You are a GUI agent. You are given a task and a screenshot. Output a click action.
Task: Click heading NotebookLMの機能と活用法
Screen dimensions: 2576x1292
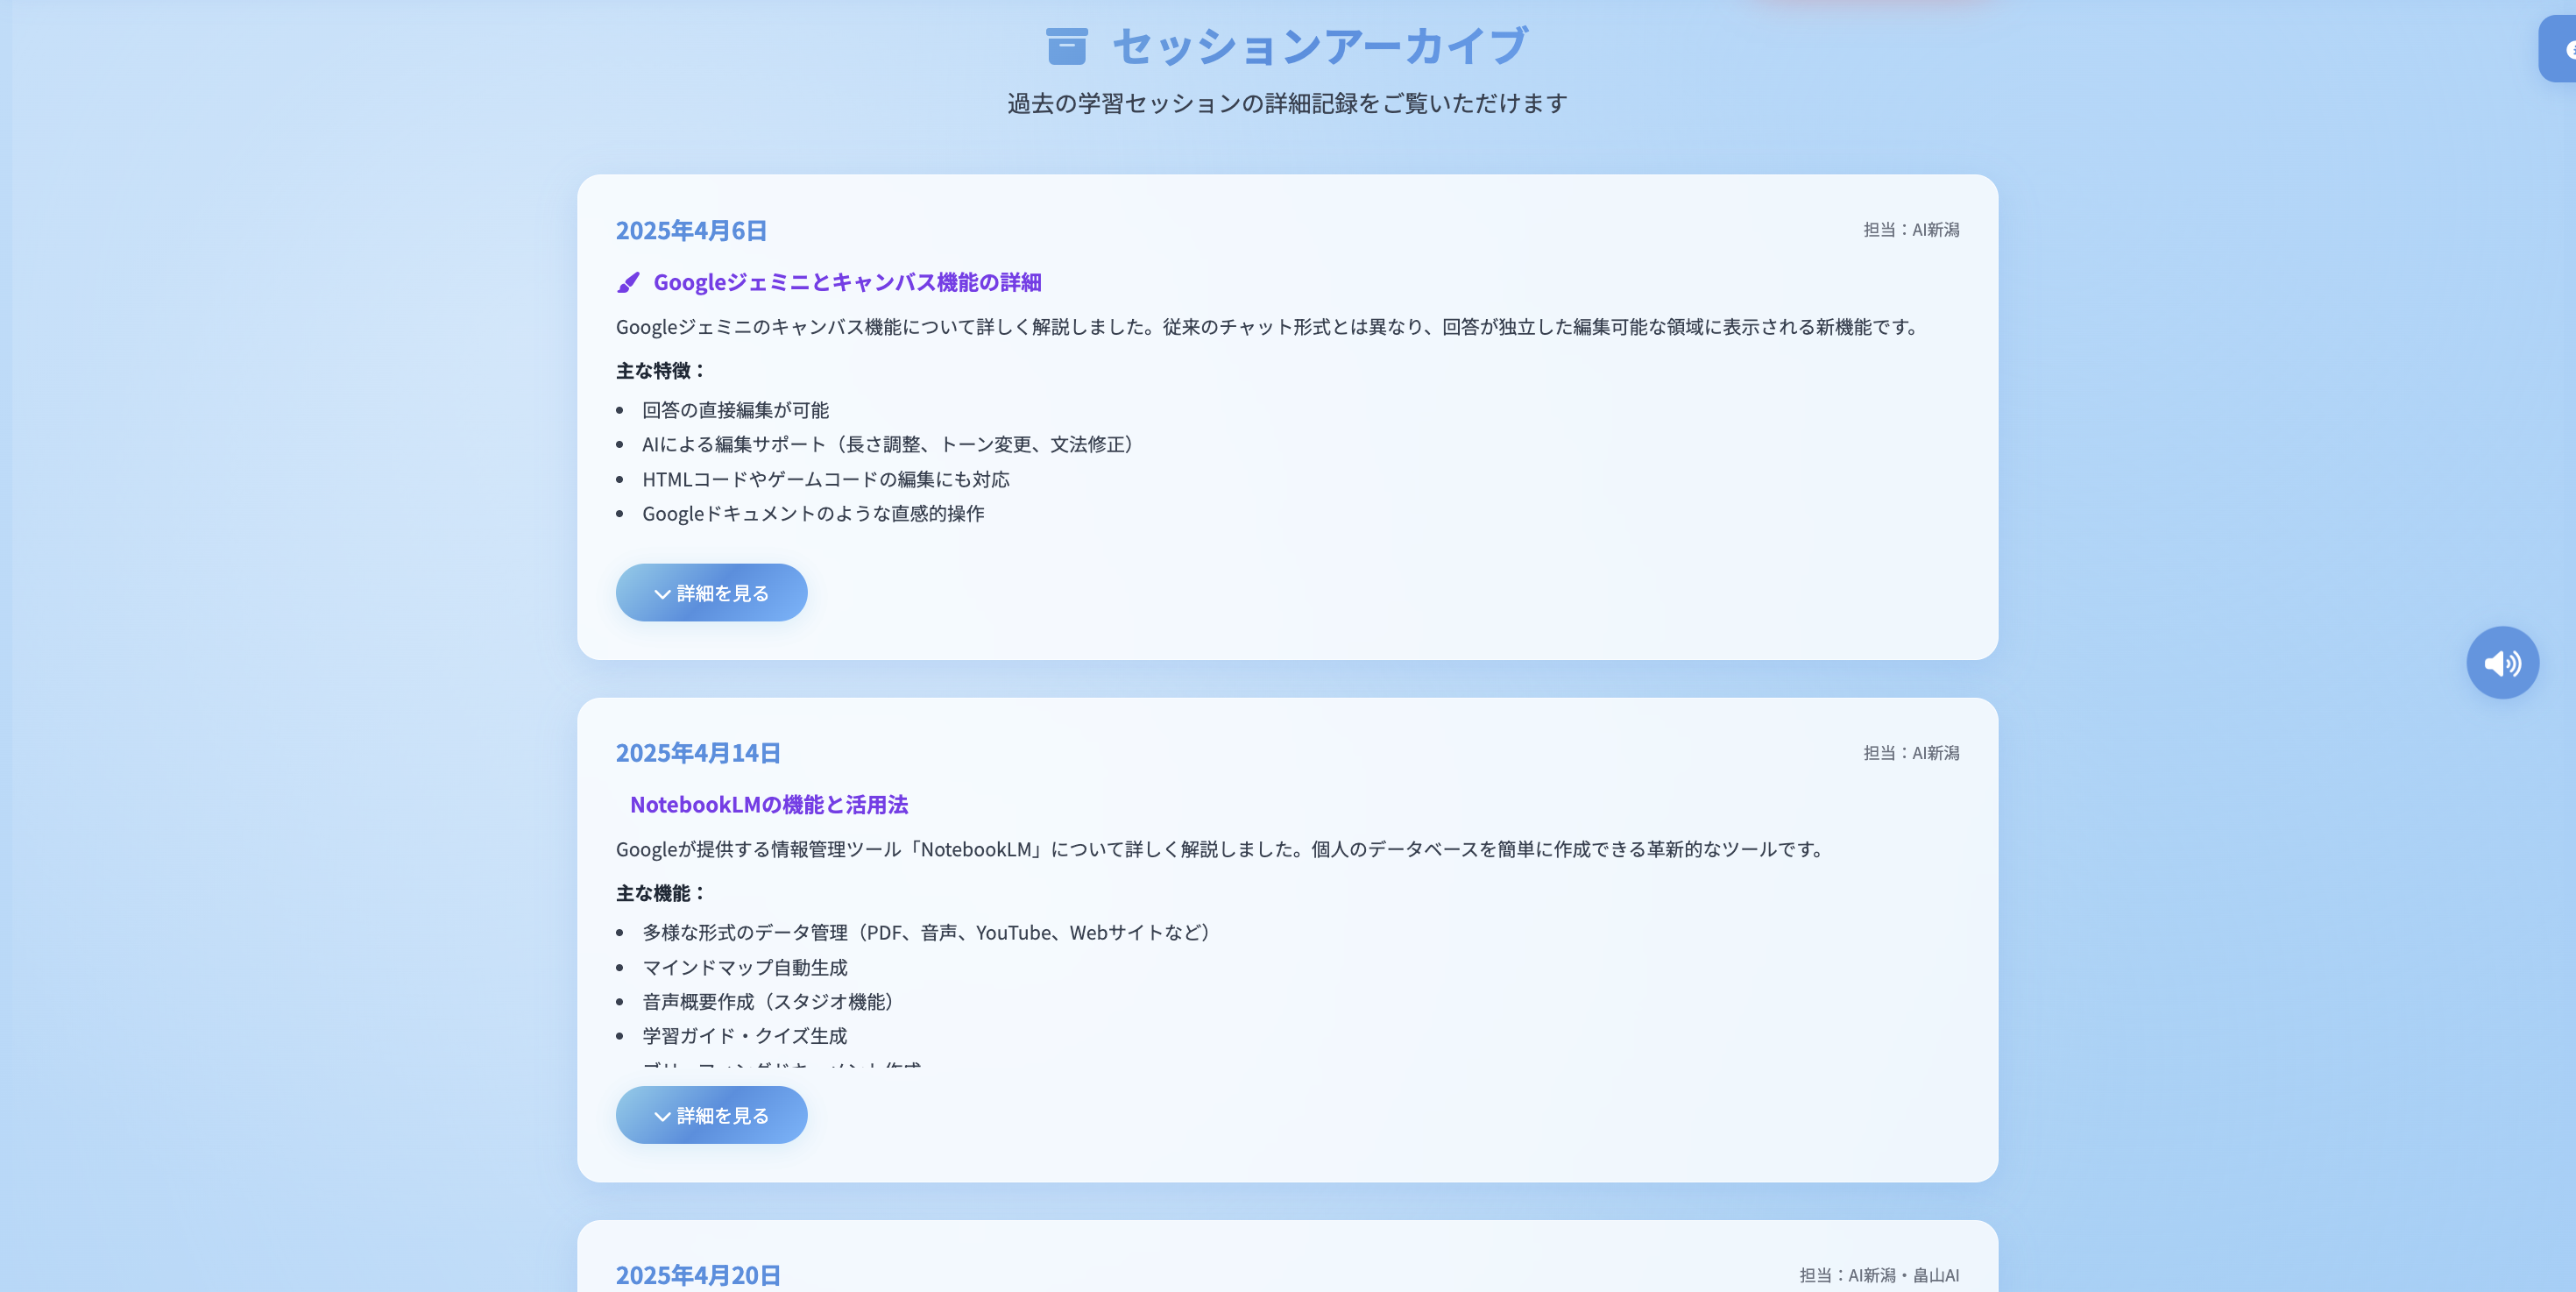769,804
